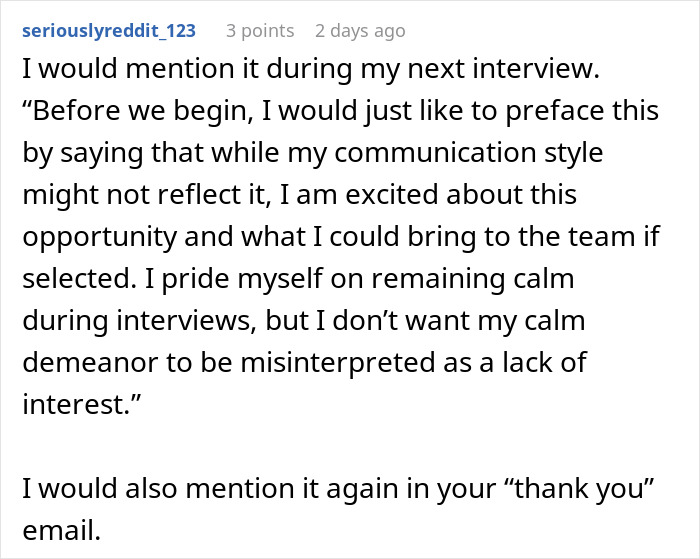Image resolution: width=700 pixels, height=559 pixels.
Task: Click the "3 points" score label
Action: (259, 31)
